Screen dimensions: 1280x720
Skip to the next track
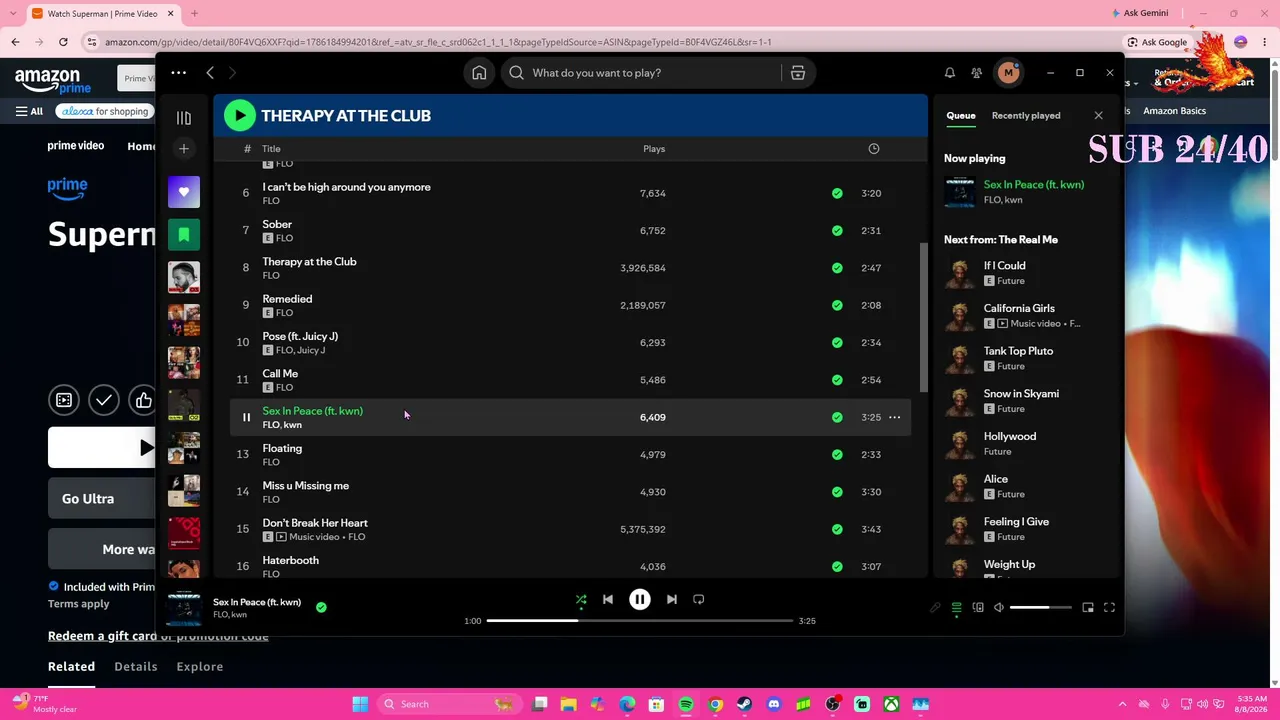672,600
